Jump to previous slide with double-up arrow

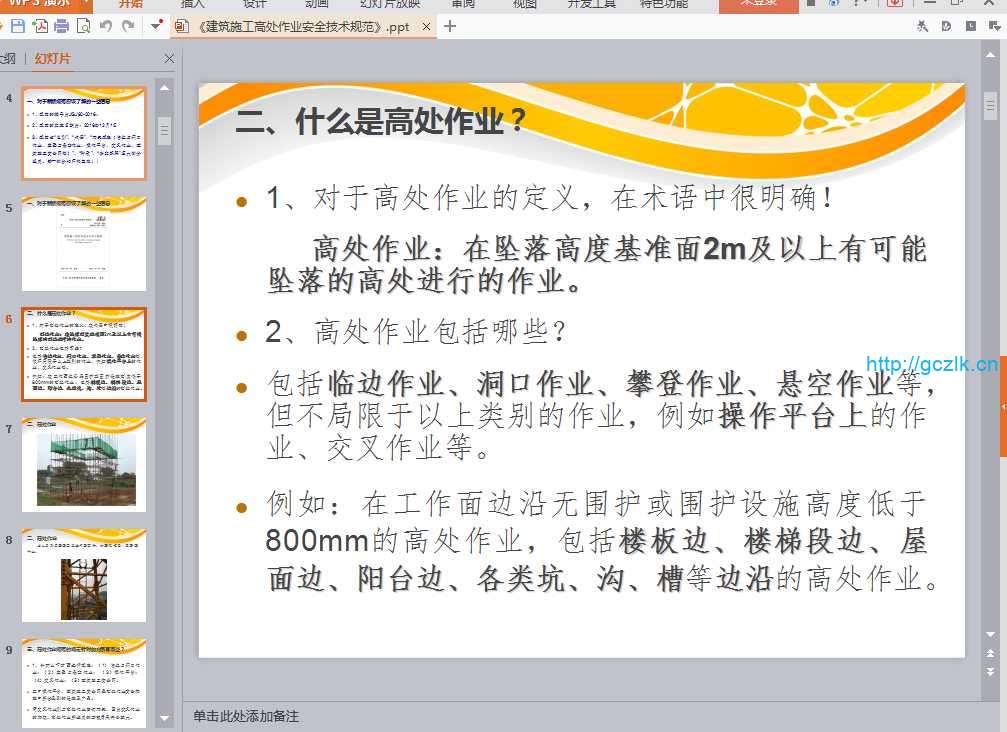click(990, 653)
